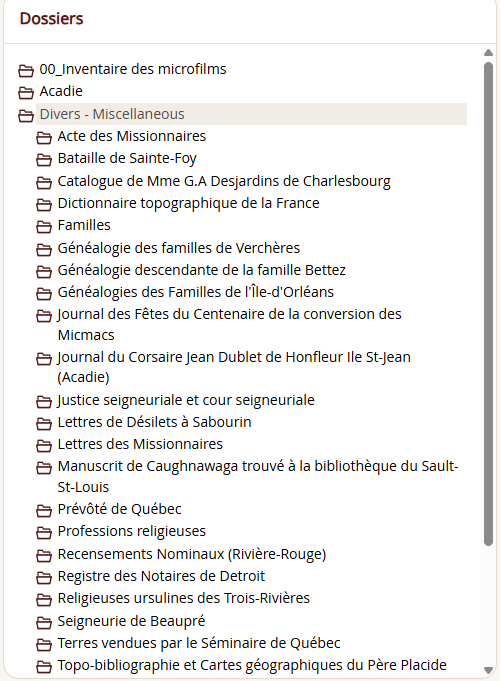Click the folder icon beside Familles
This screenshot has height=681, width=500.
coord(43,226)
